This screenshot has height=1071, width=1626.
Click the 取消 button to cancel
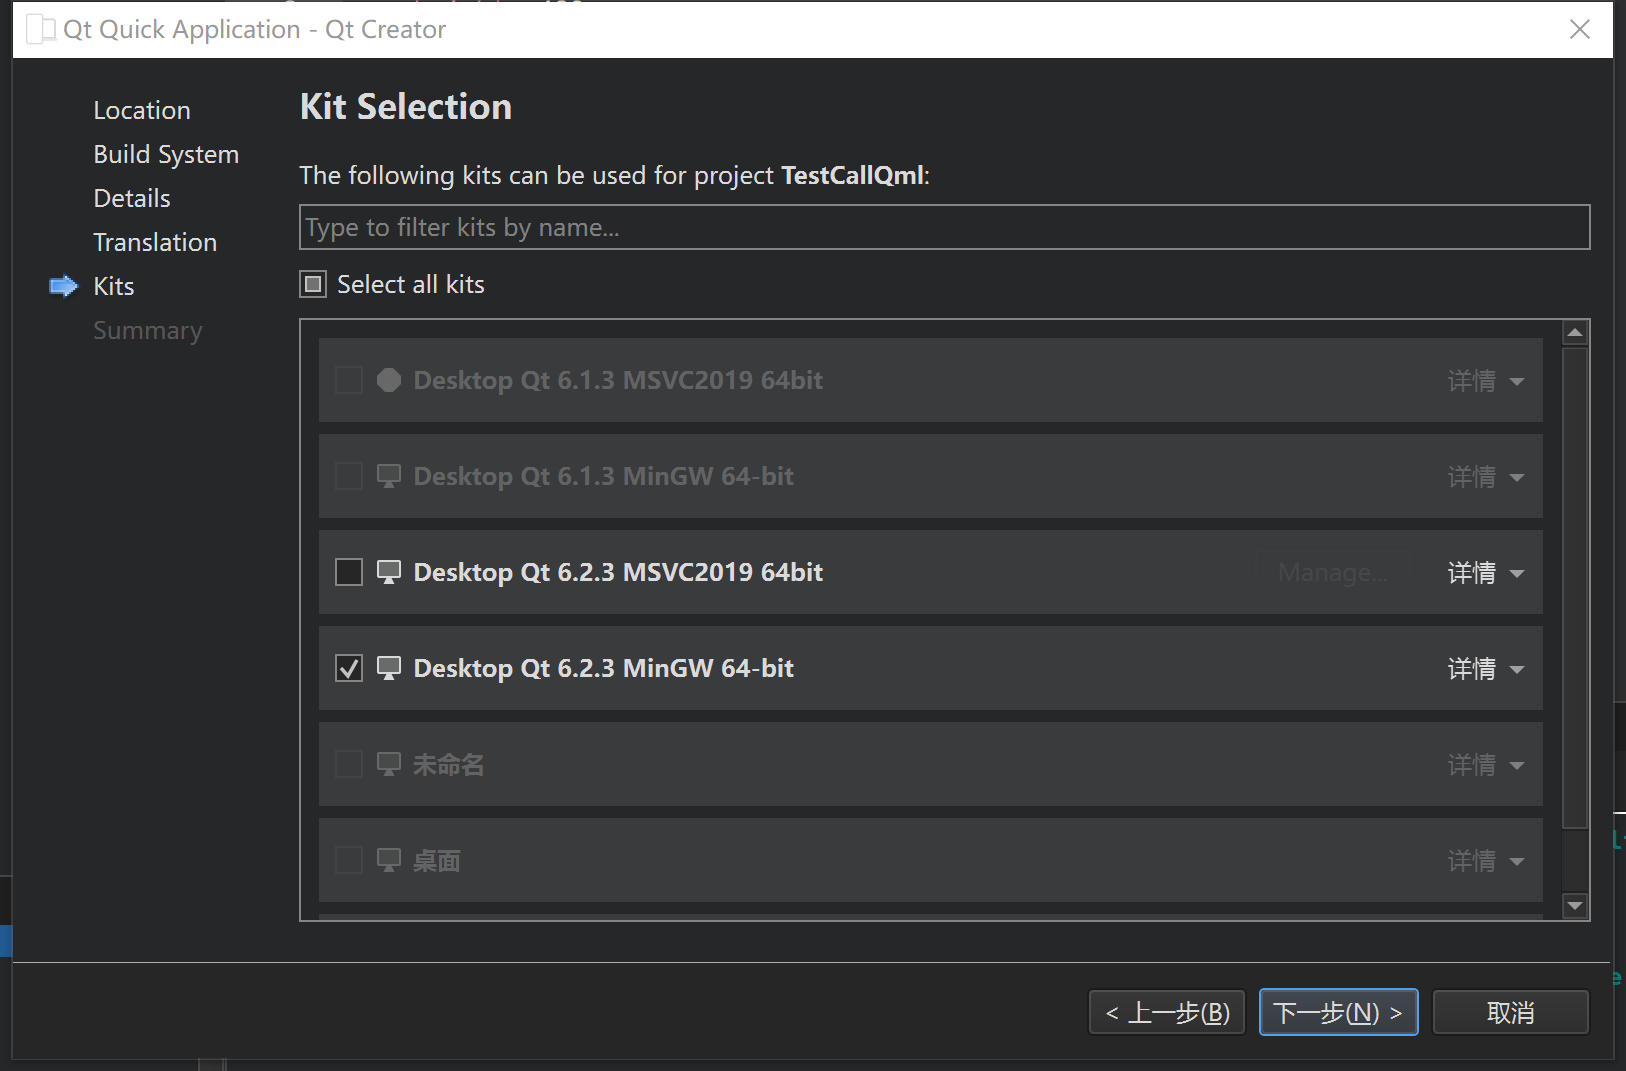click(x=1510, y=1012)
